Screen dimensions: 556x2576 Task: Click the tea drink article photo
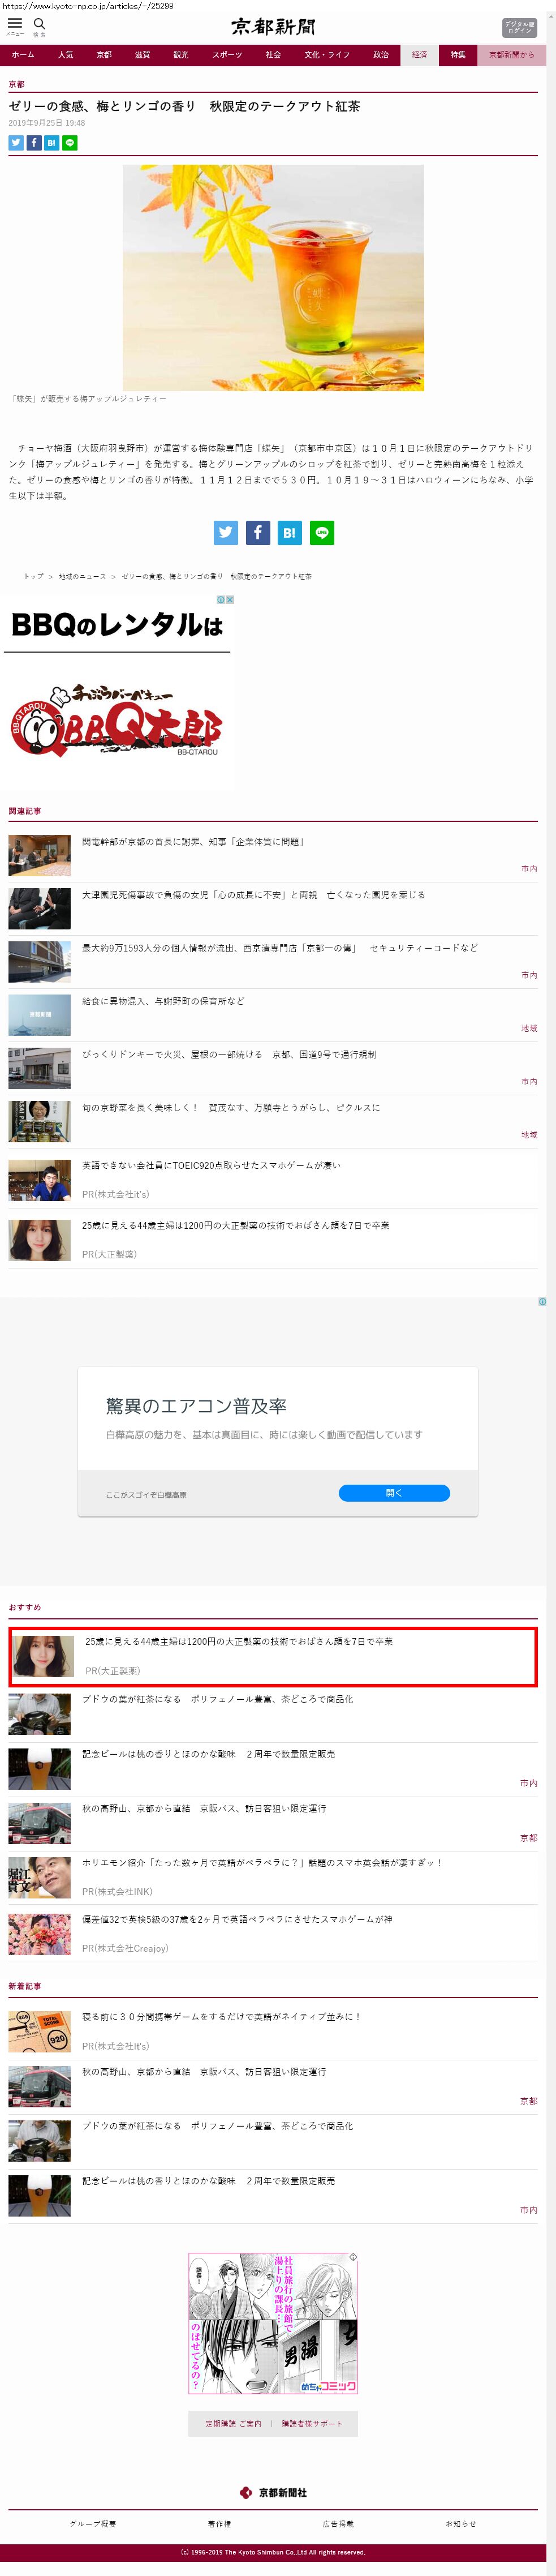tap(273, 277)
